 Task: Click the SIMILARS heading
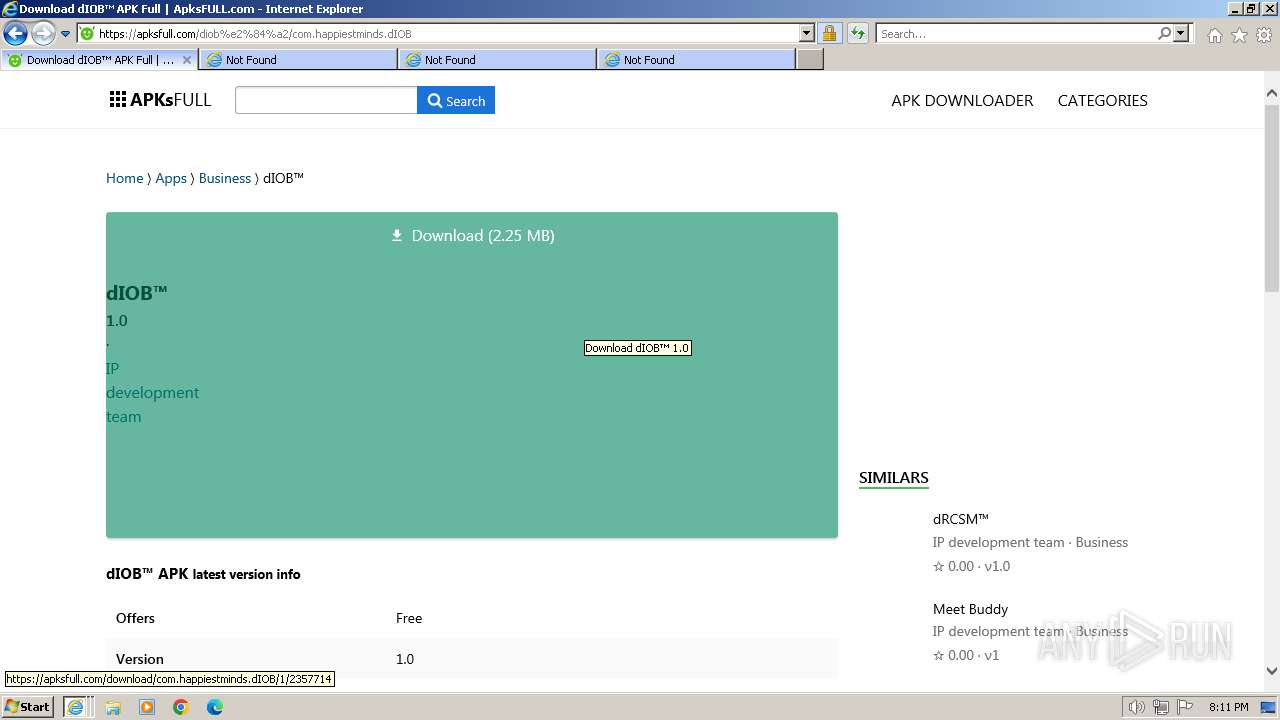pyautogui.click(x=894, y=478)
